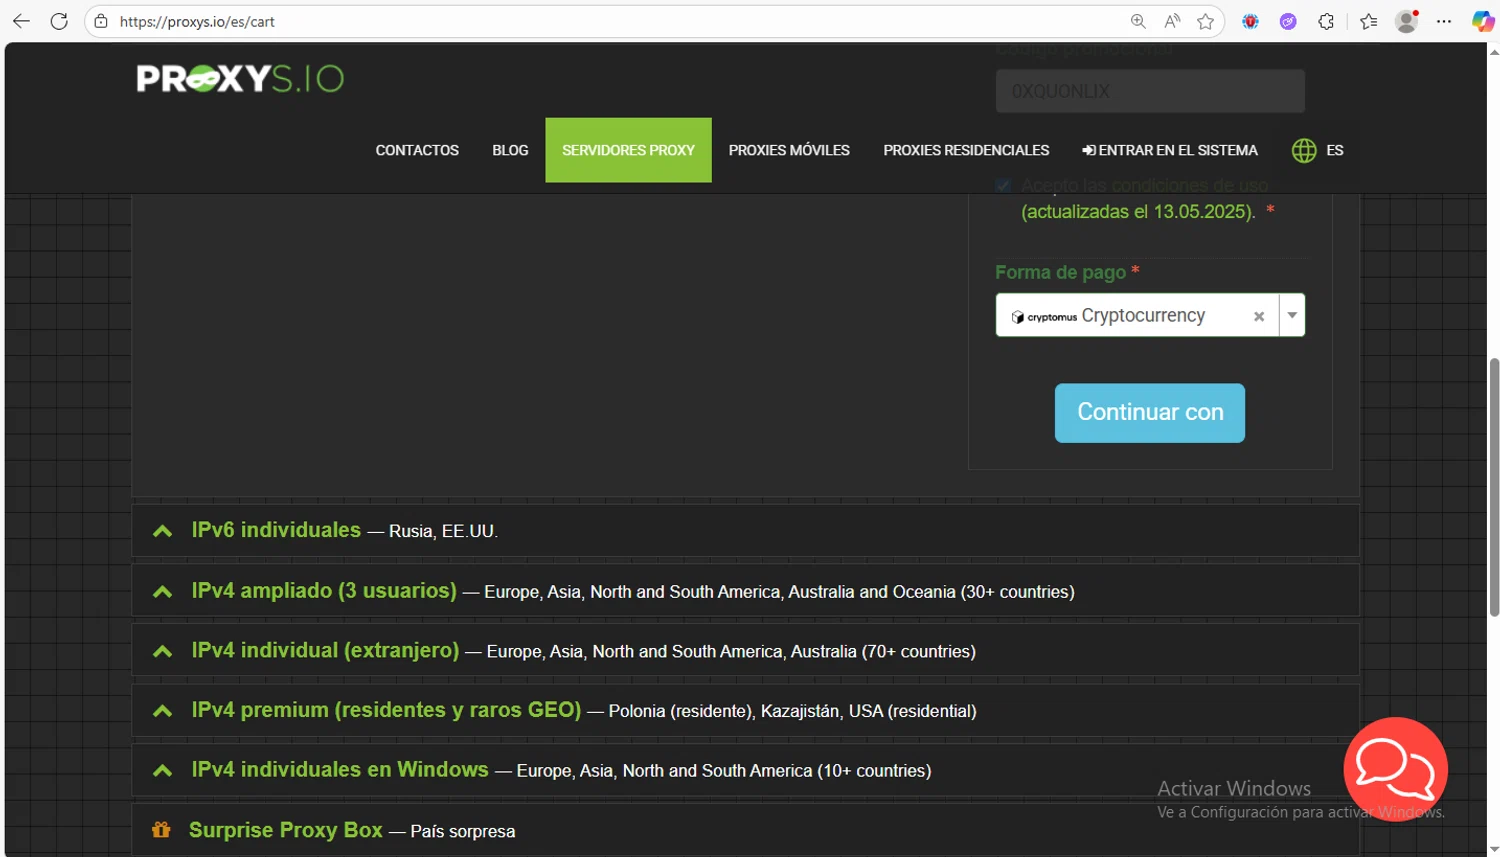The image size is (1500, 857).
Task: Open the browser profile avatar
Action: 1406,21
